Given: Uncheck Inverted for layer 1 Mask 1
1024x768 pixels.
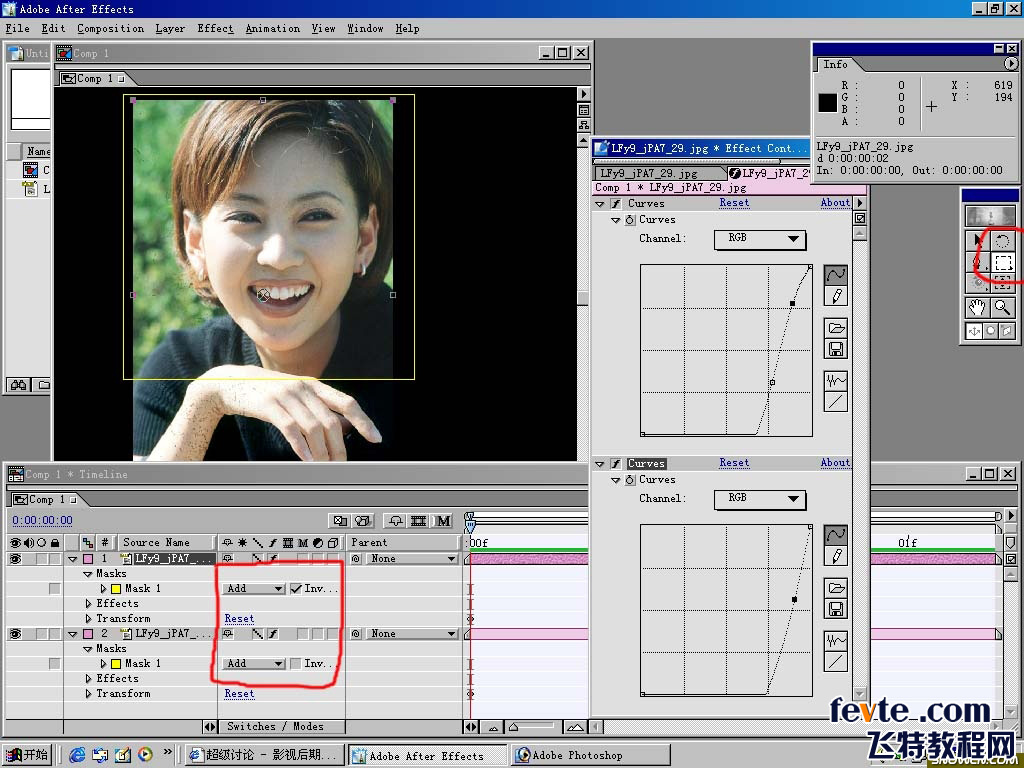Looking at the screenshot, I should [296, 588].
